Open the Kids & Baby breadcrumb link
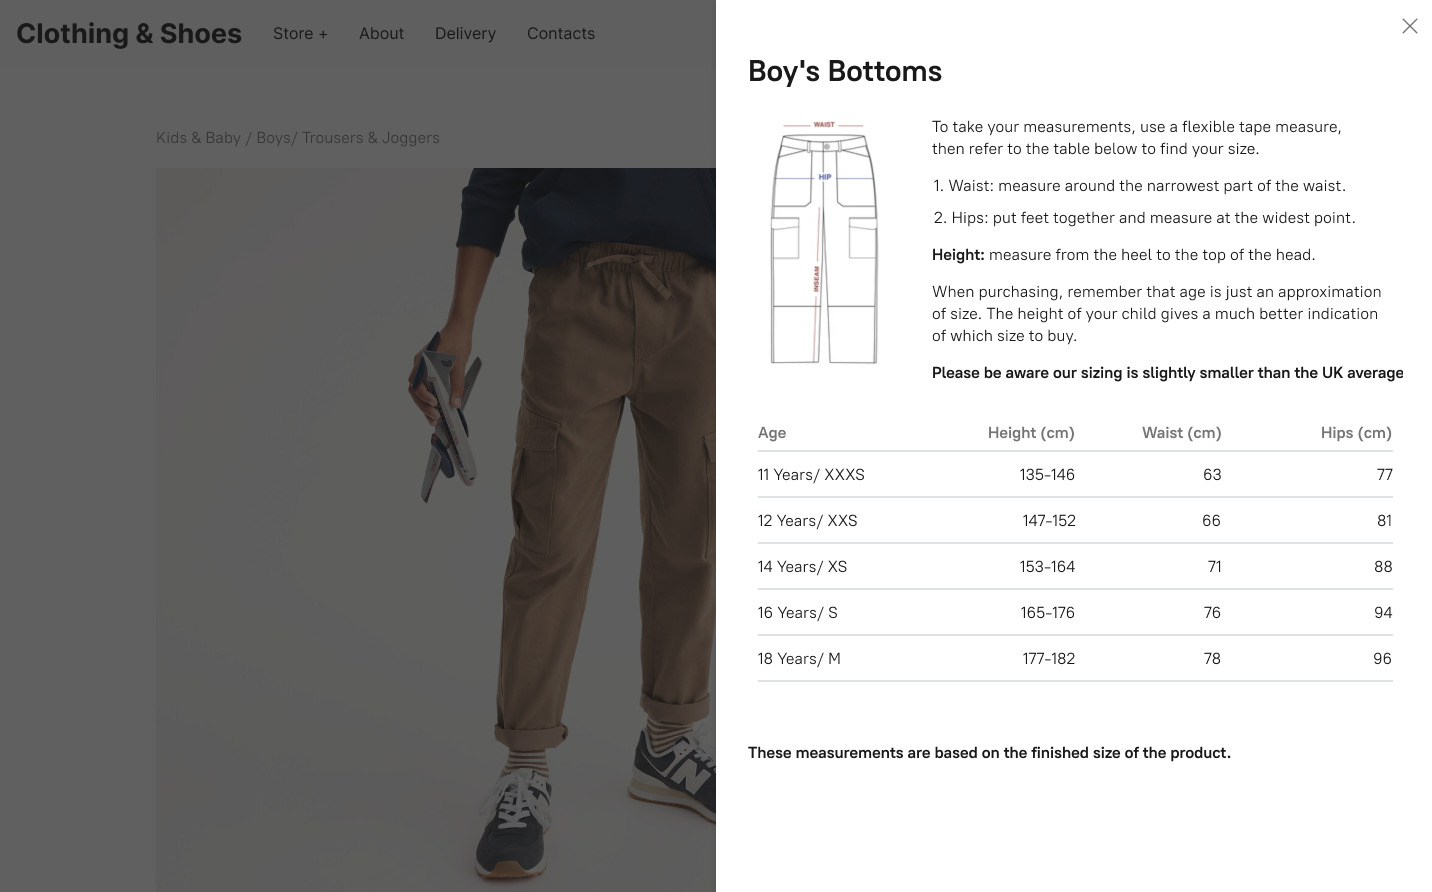Viewport: 1432px width, 892px height. pyautogui.click(x=198, y=137)
